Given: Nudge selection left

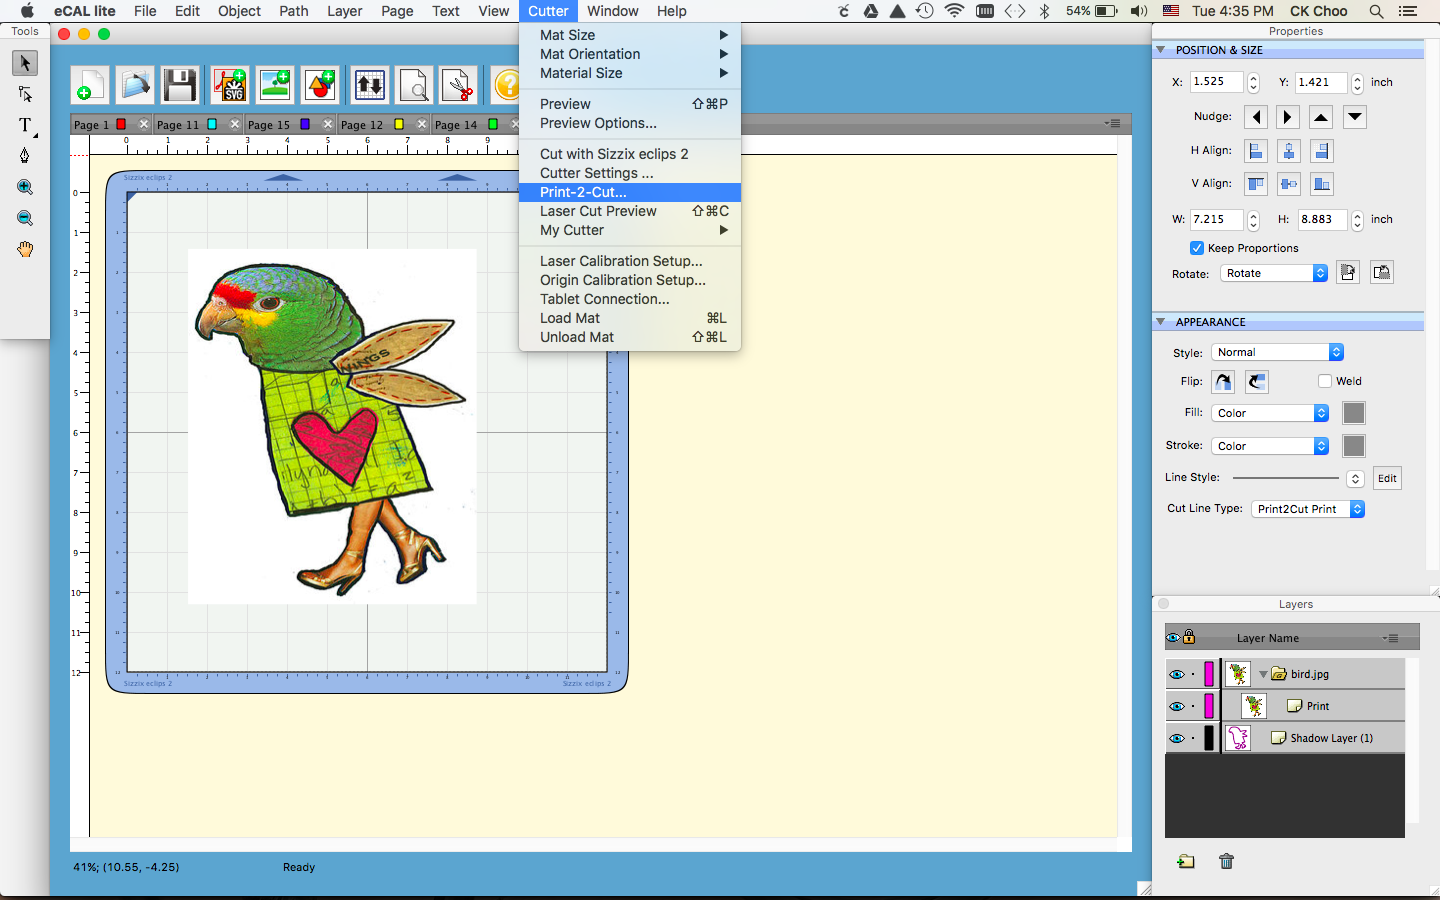Looking at the screenshot, I should [1256, 117].
